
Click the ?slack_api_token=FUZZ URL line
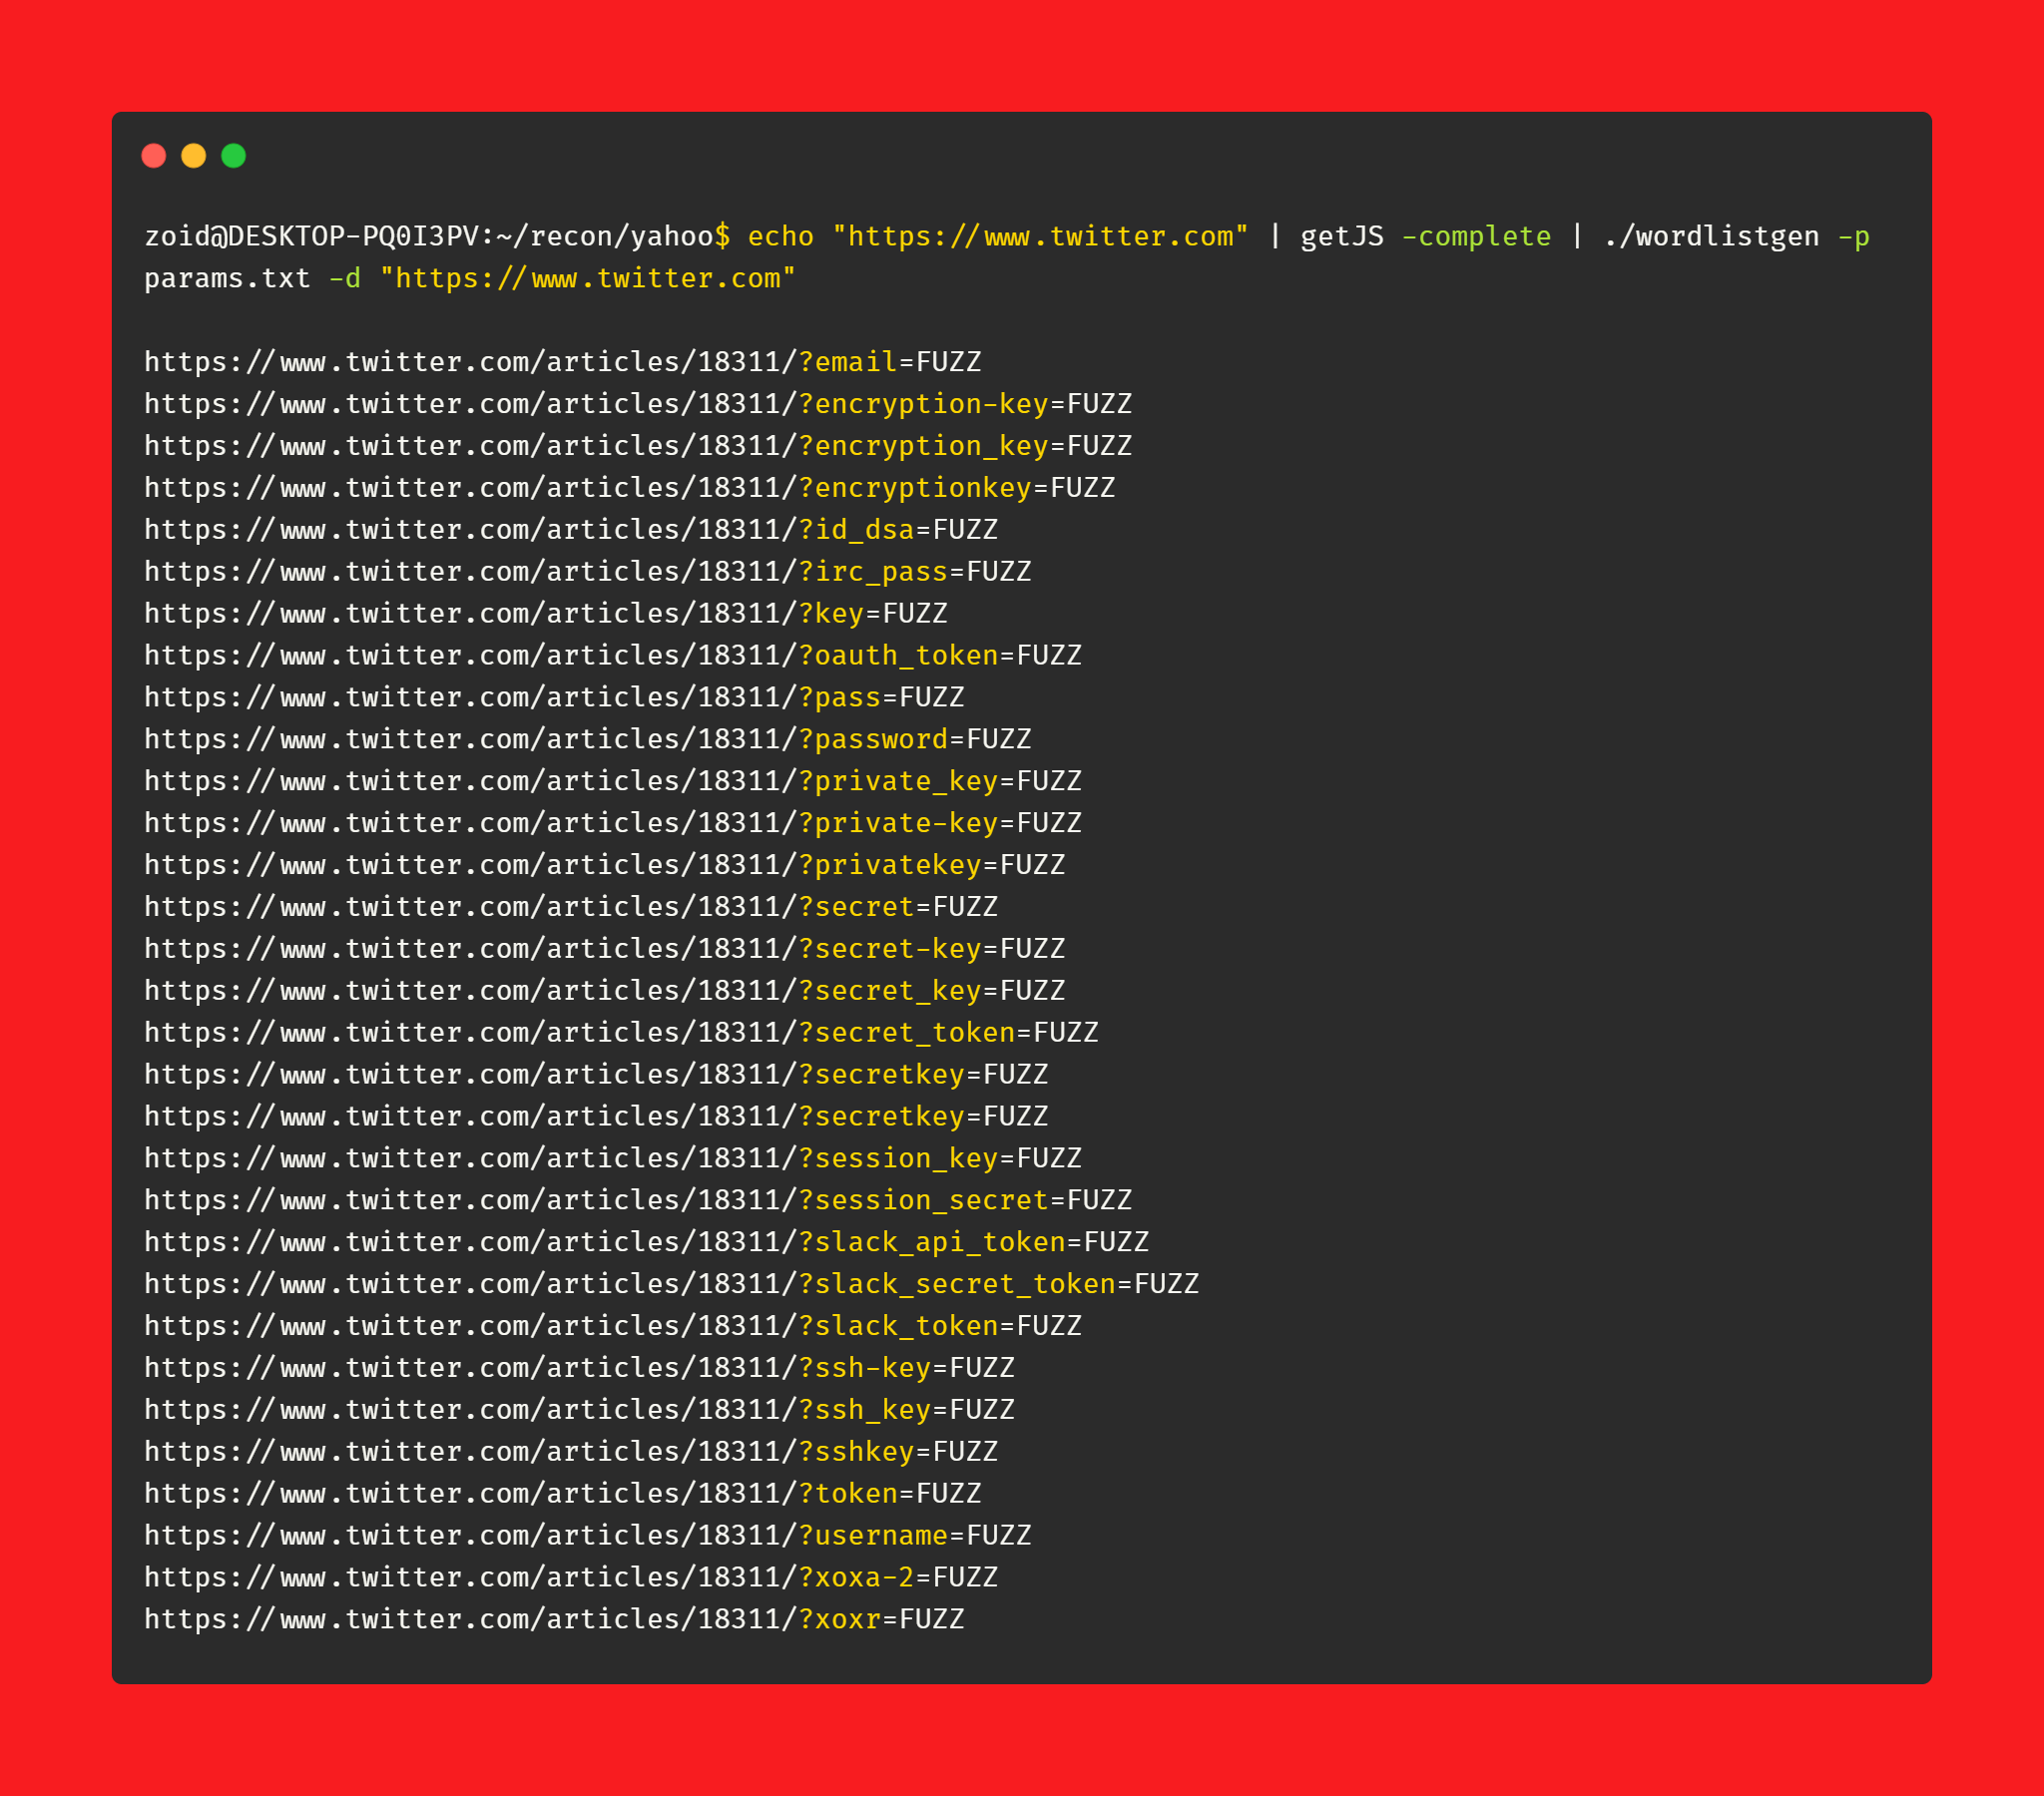click(647, 1242)
